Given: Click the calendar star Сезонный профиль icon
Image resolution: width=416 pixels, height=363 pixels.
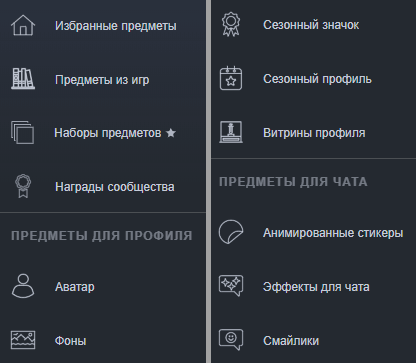Looking at the screenshot, I should 231,78.
